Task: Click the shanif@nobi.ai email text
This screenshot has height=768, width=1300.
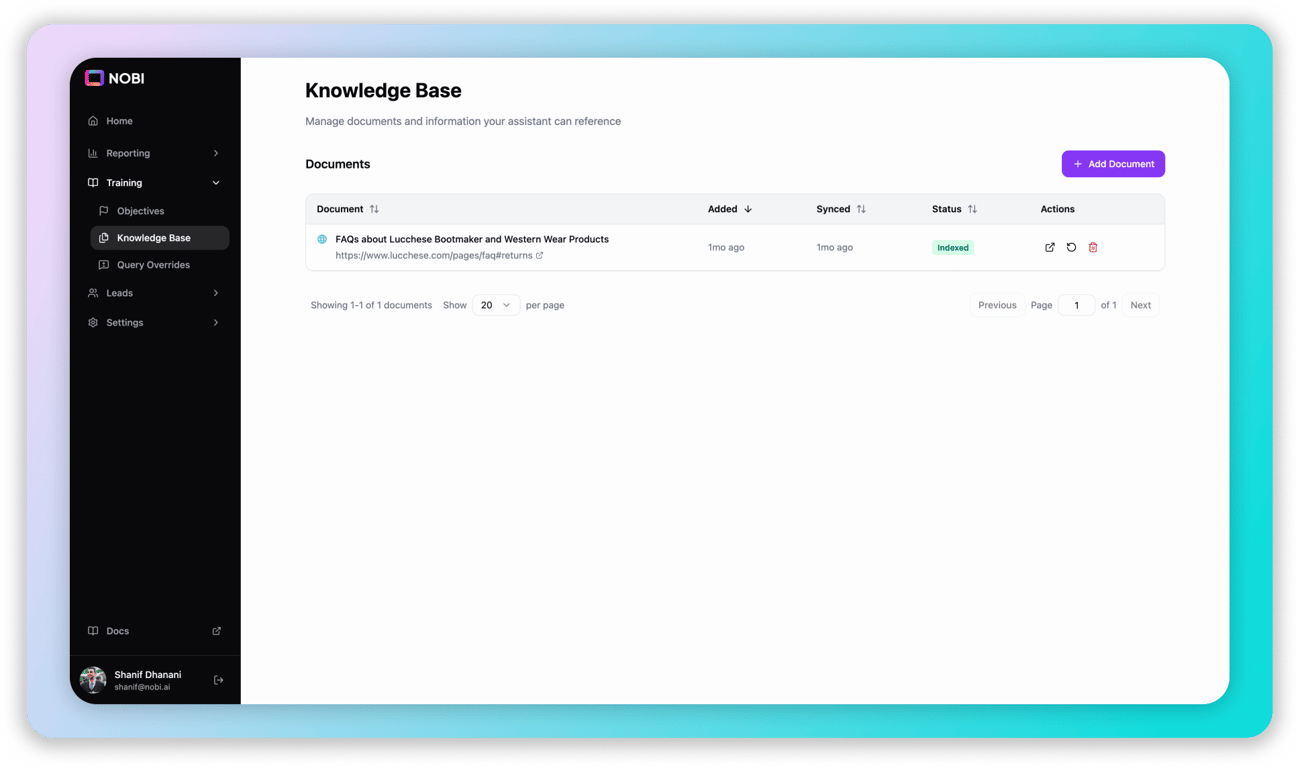Action: pyautogui.click(x=142, y=687)
